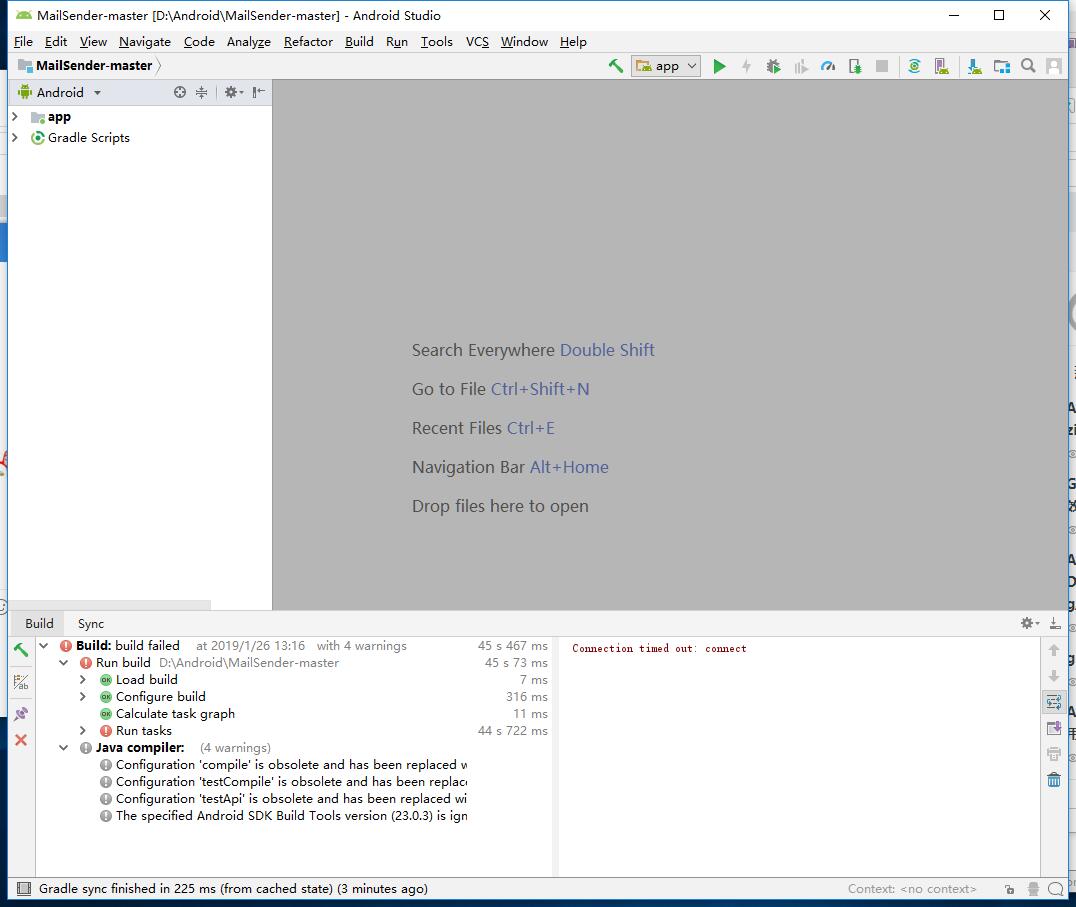Click Scroll to end icon in console

point(1054,728)
